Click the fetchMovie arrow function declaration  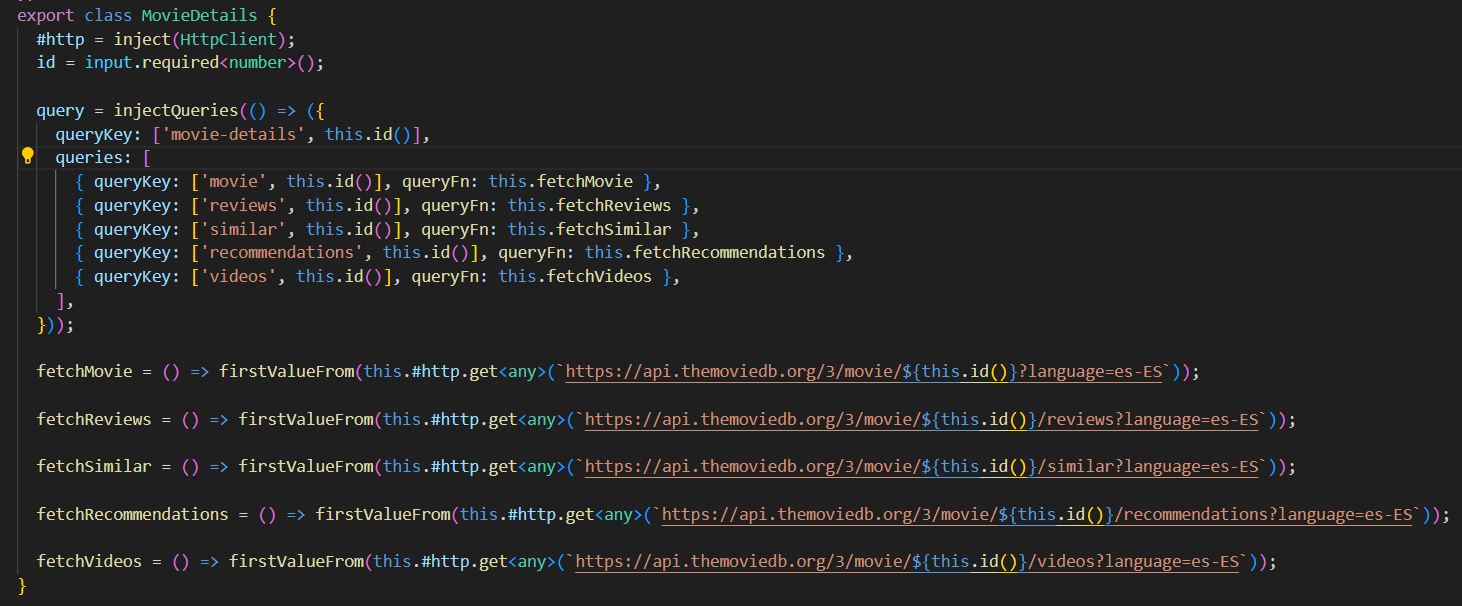(85, 371)
